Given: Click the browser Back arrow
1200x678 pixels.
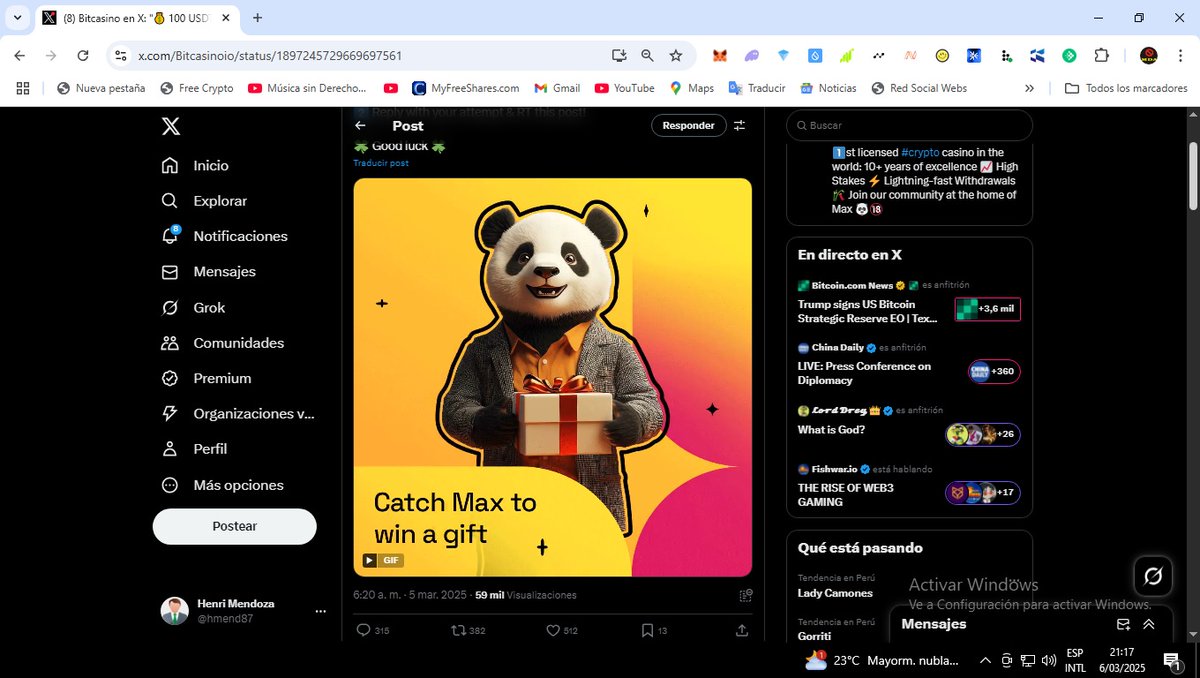Looking at the screenshot, I should click(x=20, y=56).
